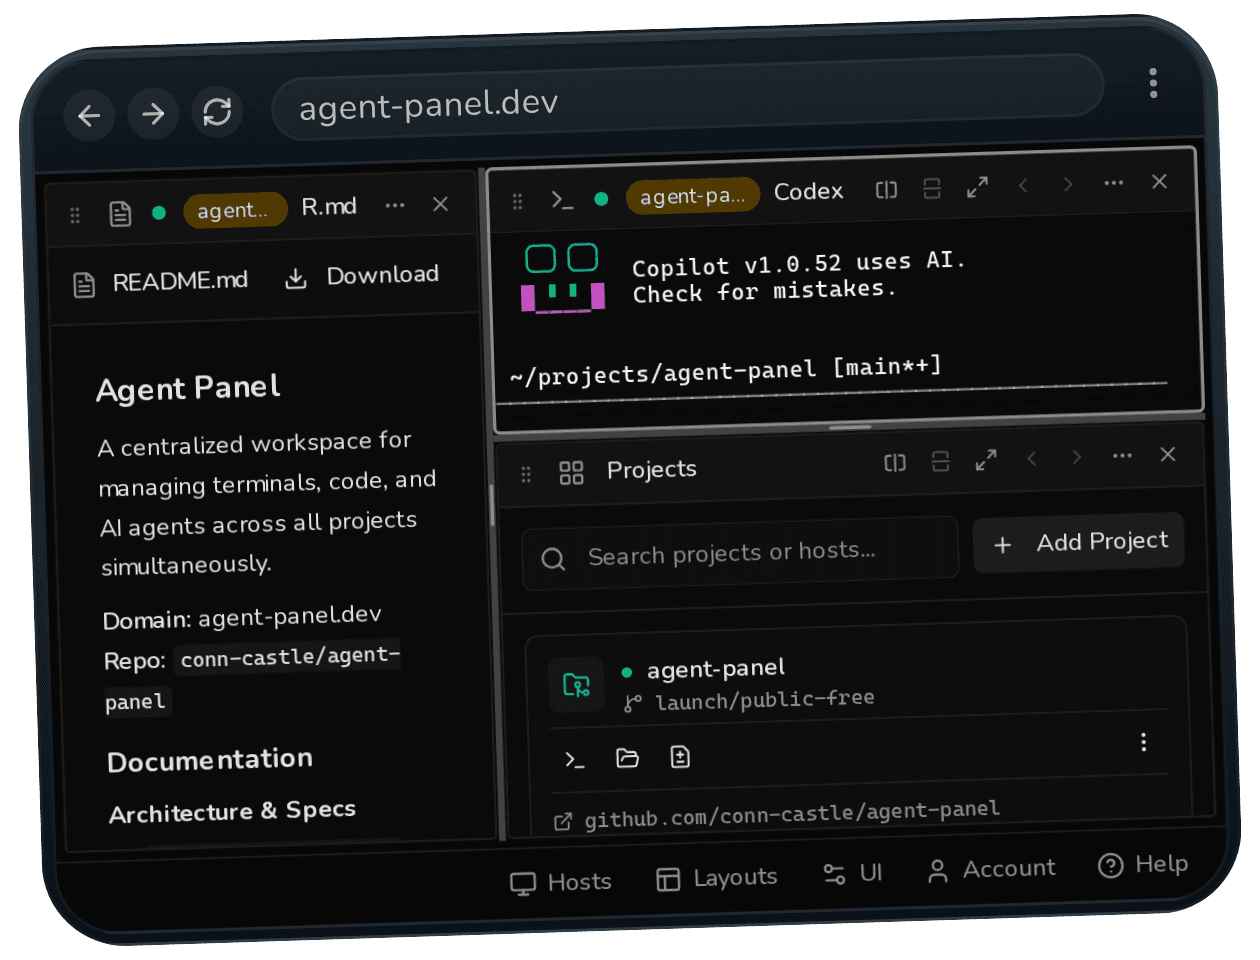Open the UI settings in bottom bar
Screen dimensions: 1260x960
[x=852, y=874]
